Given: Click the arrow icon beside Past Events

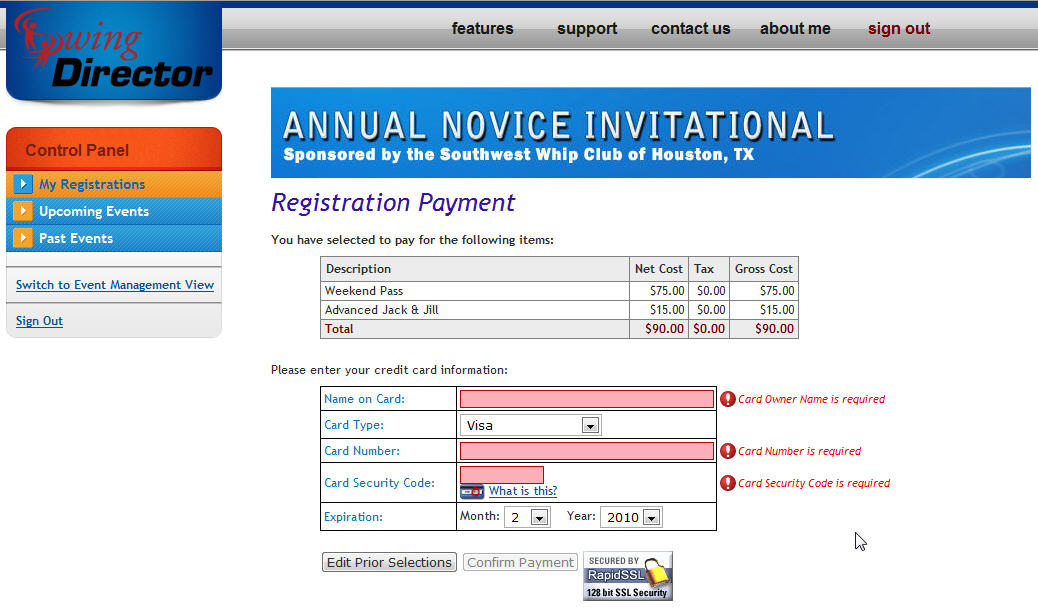Looking at the screenshot, I should click(23, 238).
